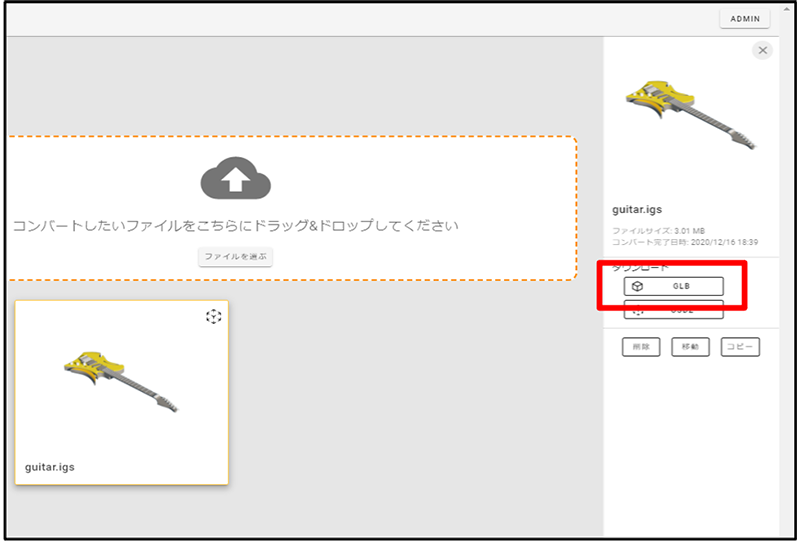The image size is (800, 544).
Task: Click the guitar preview in detail panel
Action: coord(690,115)
